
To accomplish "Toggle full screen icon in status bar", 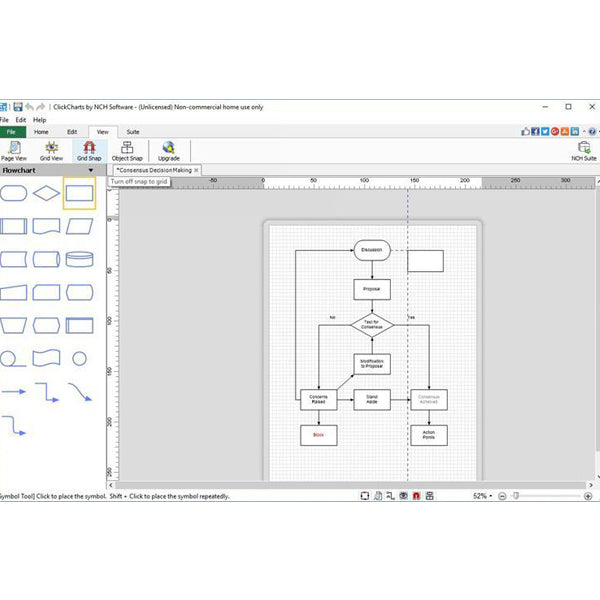I will coord(365,496).
